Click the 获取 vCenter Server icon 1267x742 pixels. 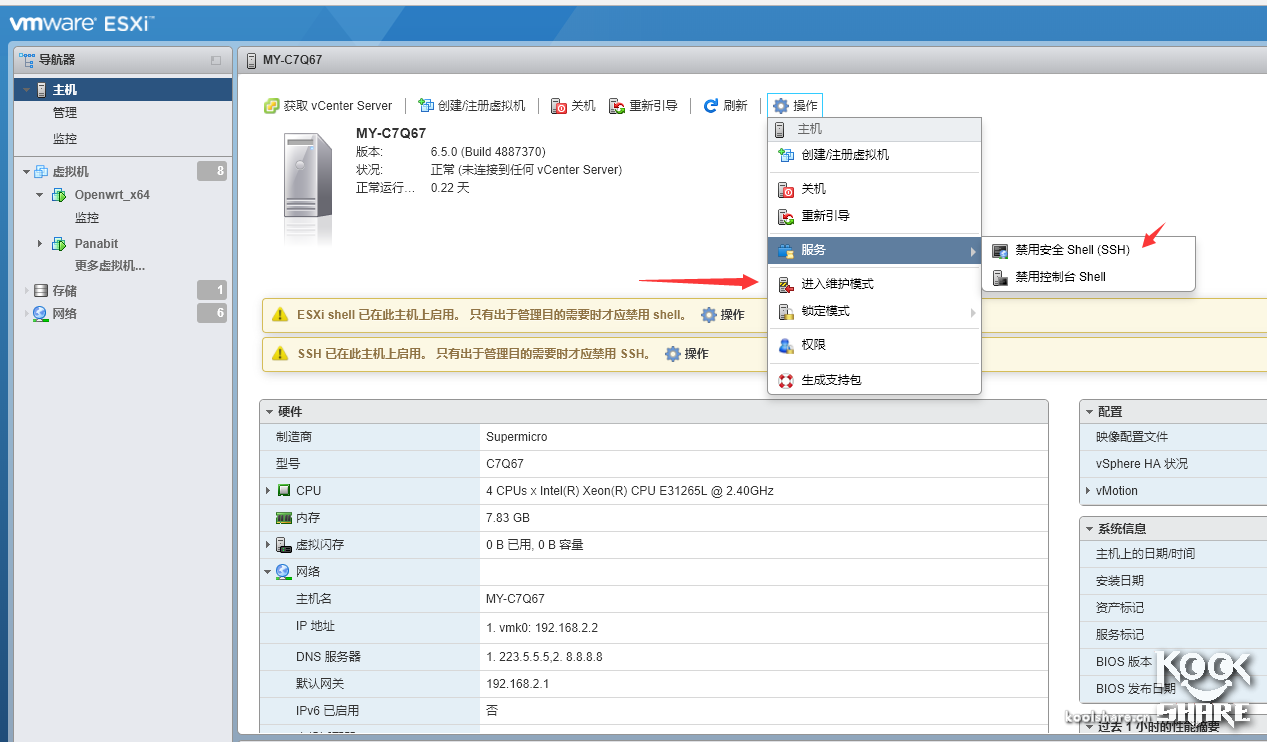click(x=272, y=105)
